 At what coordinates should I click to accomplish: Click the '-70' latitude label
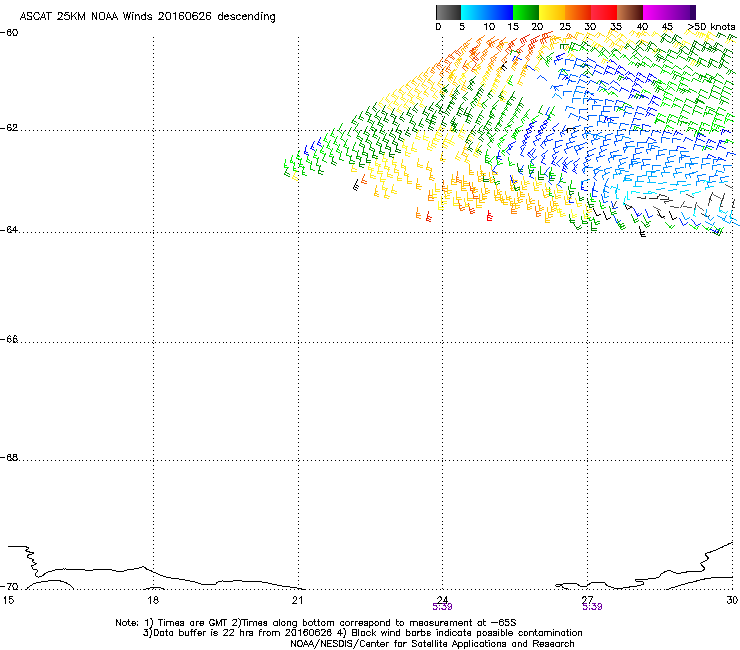pos(9,587)
